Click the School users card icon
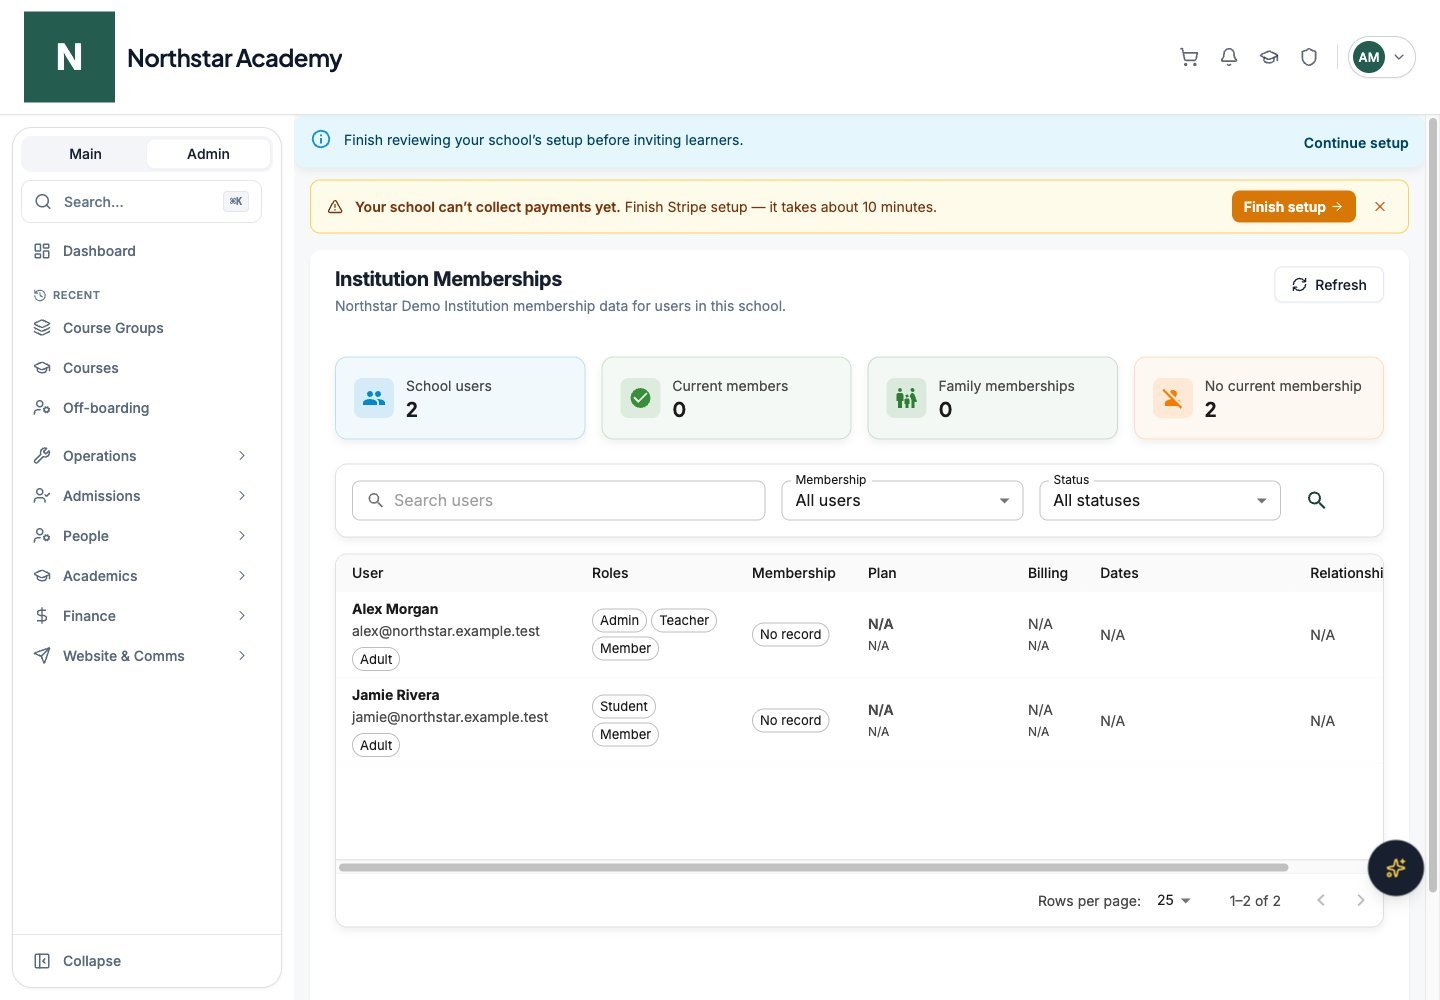 pyautogui.click(x=374, y=398)
